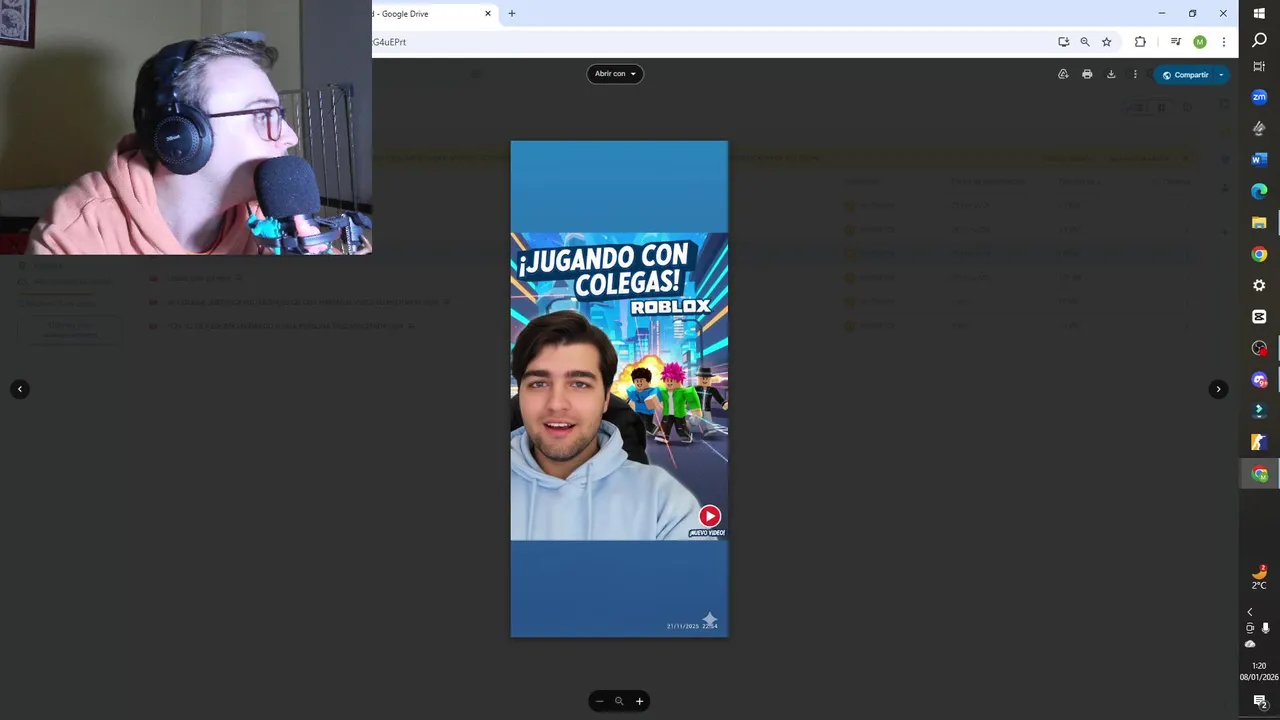This screenshot has height=720, width=1280.
Task: Zoom out with the minus button
Action: coord(599,701)
